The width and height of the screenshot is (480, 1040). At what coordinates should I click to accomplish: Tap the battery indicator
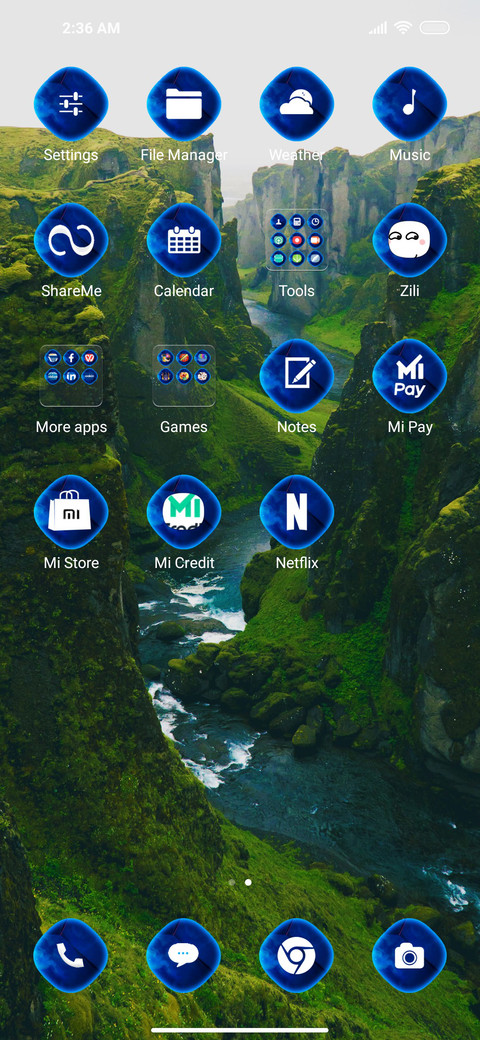[435, 28]
